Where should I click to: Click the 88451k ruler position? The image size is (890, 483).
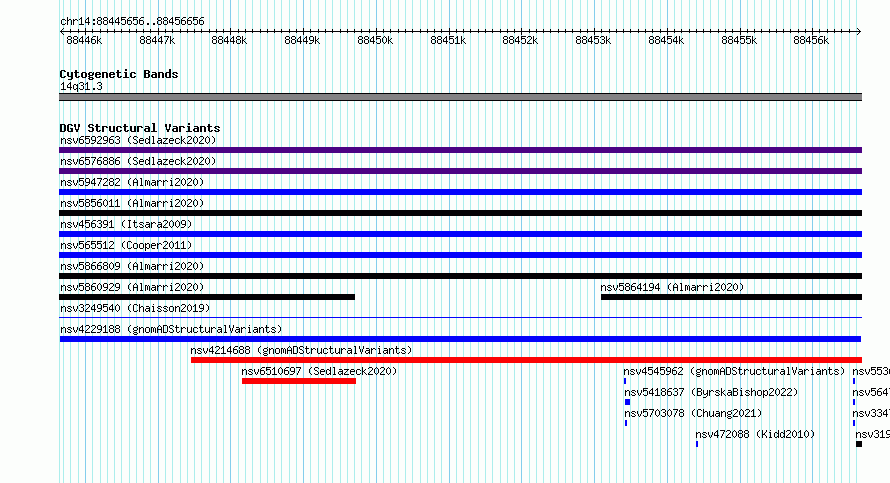coord(448,40)
